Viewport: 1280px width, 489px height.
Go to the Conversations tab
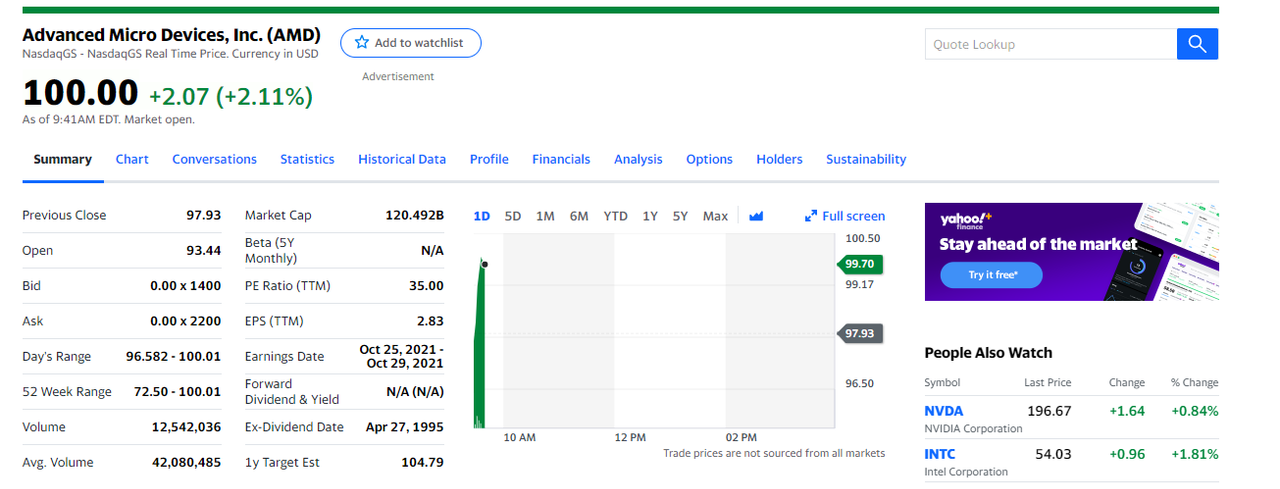214,159
